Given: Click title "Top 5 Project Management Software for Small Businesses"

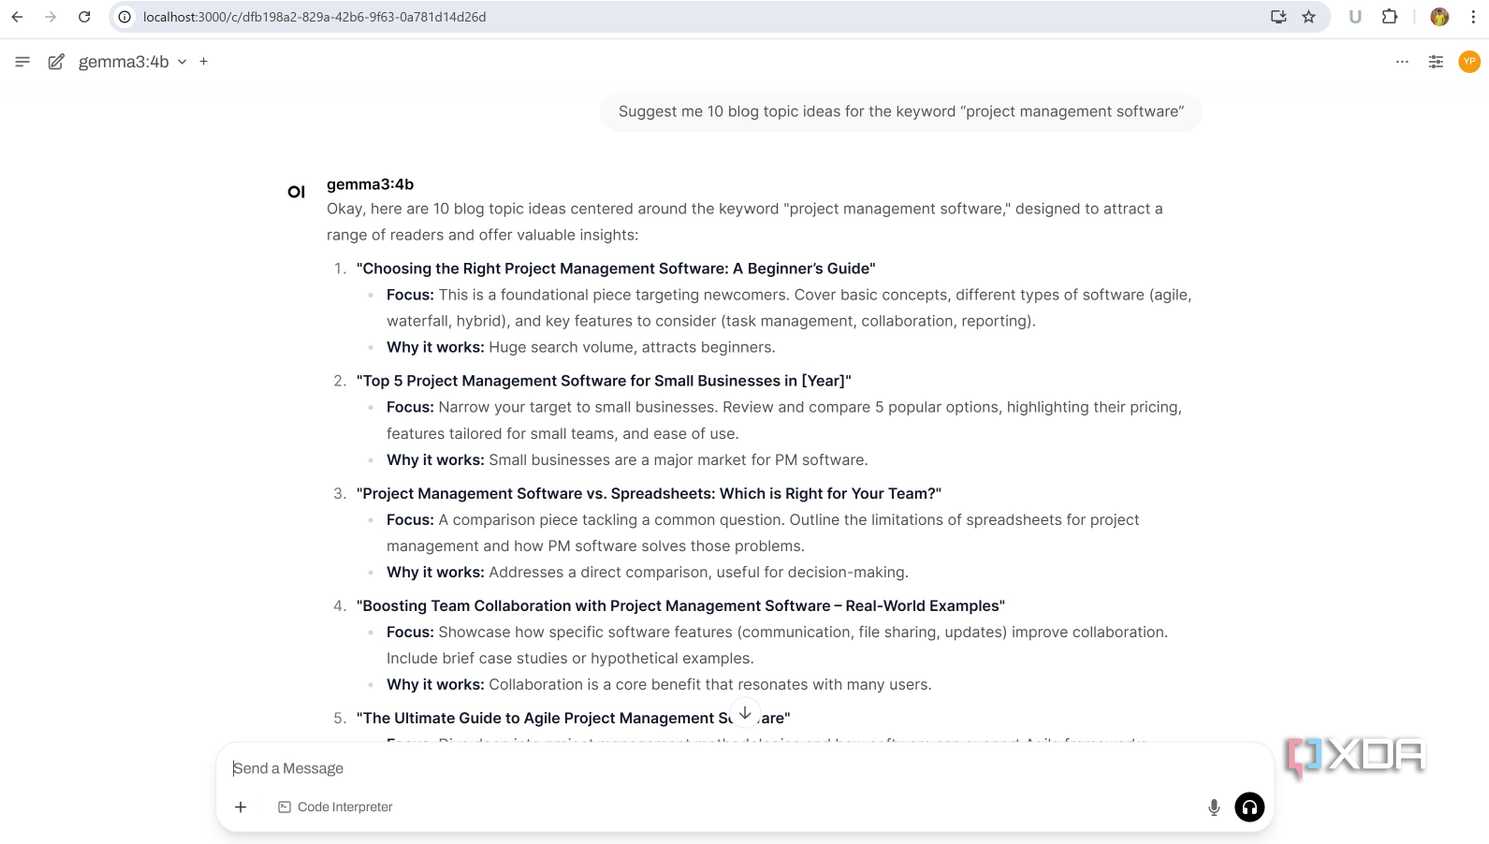Looking at the screenshot, I should (x=604, y=381).
